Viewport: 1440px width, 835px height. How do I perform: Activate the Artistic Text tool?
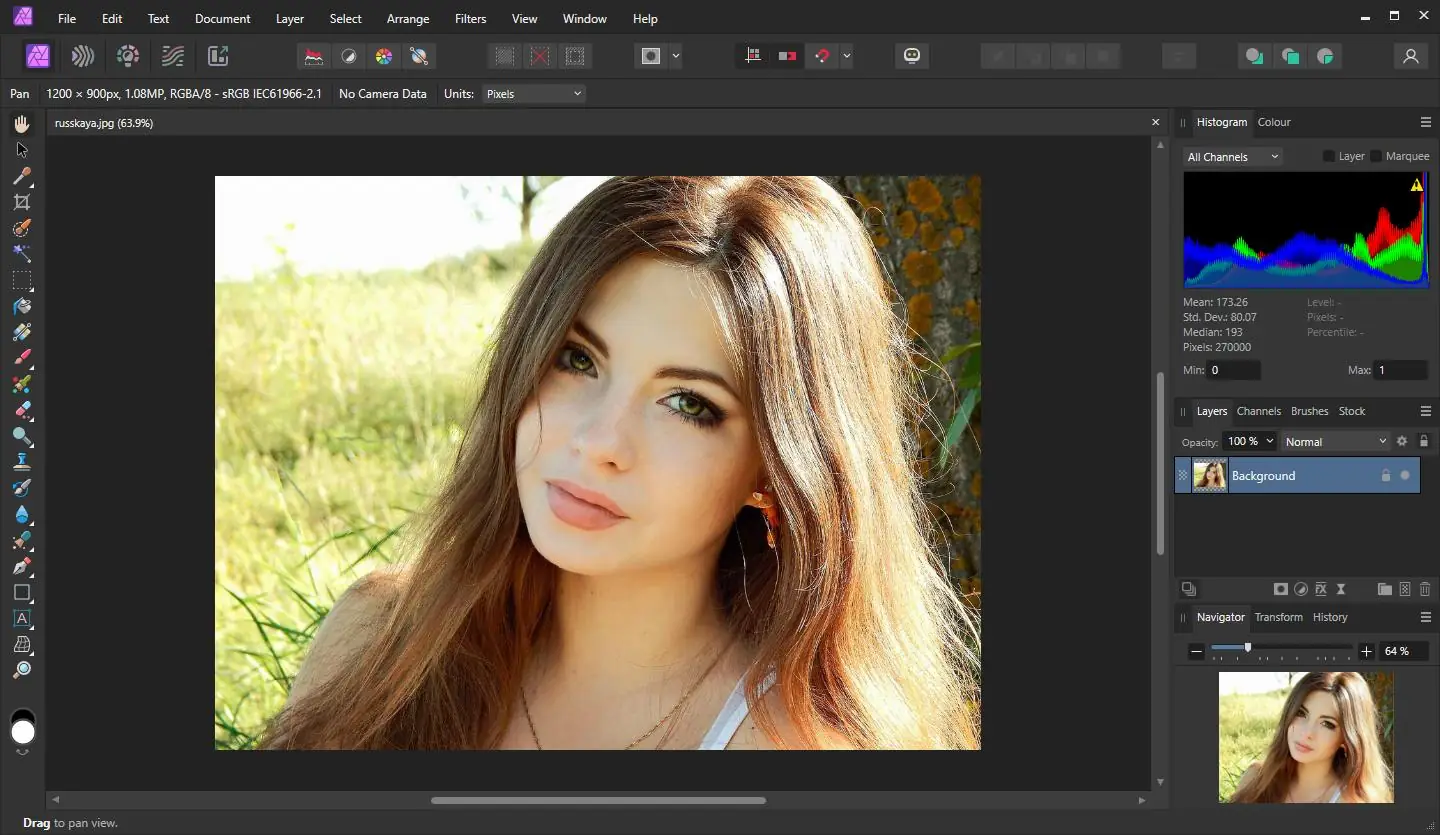click(22, 618)
